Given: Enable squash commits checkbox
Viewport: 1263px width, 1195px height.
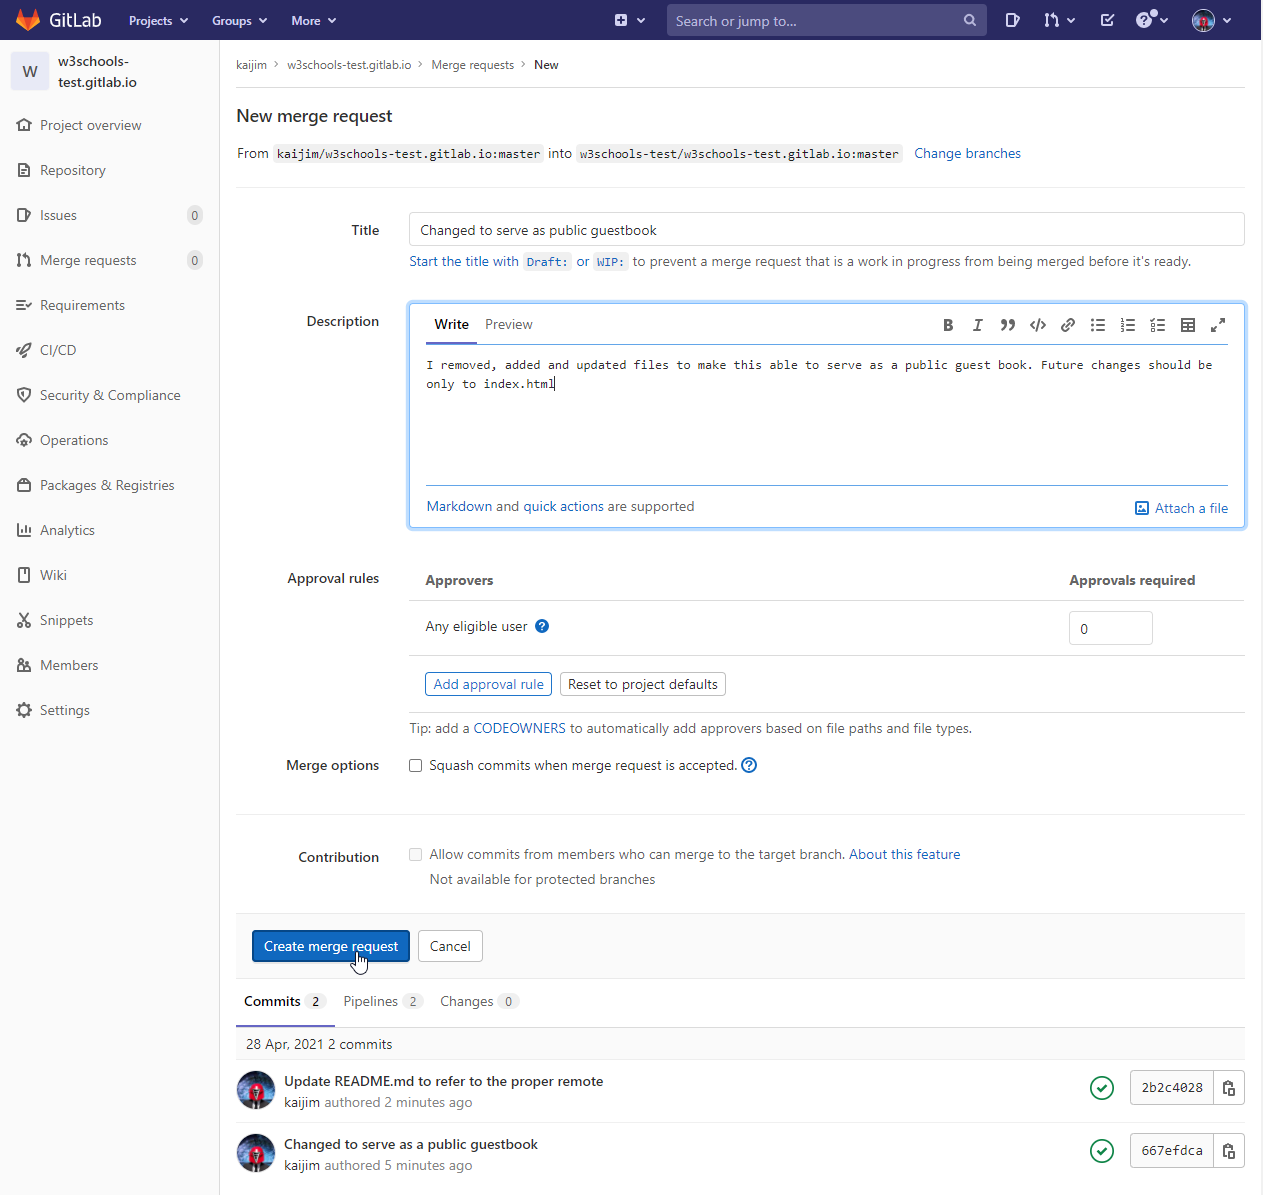Looking at the screenshot, I should 416,766.
